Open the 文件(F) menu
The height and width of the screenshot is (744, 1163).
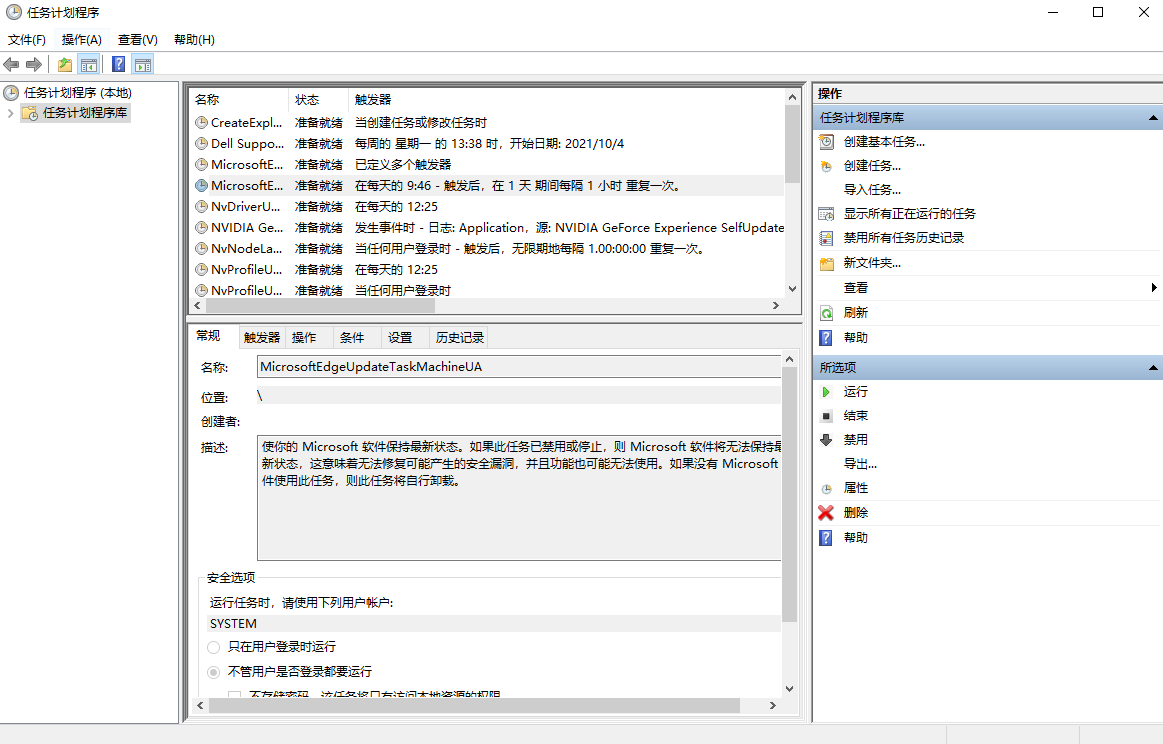tap(27, 39)
